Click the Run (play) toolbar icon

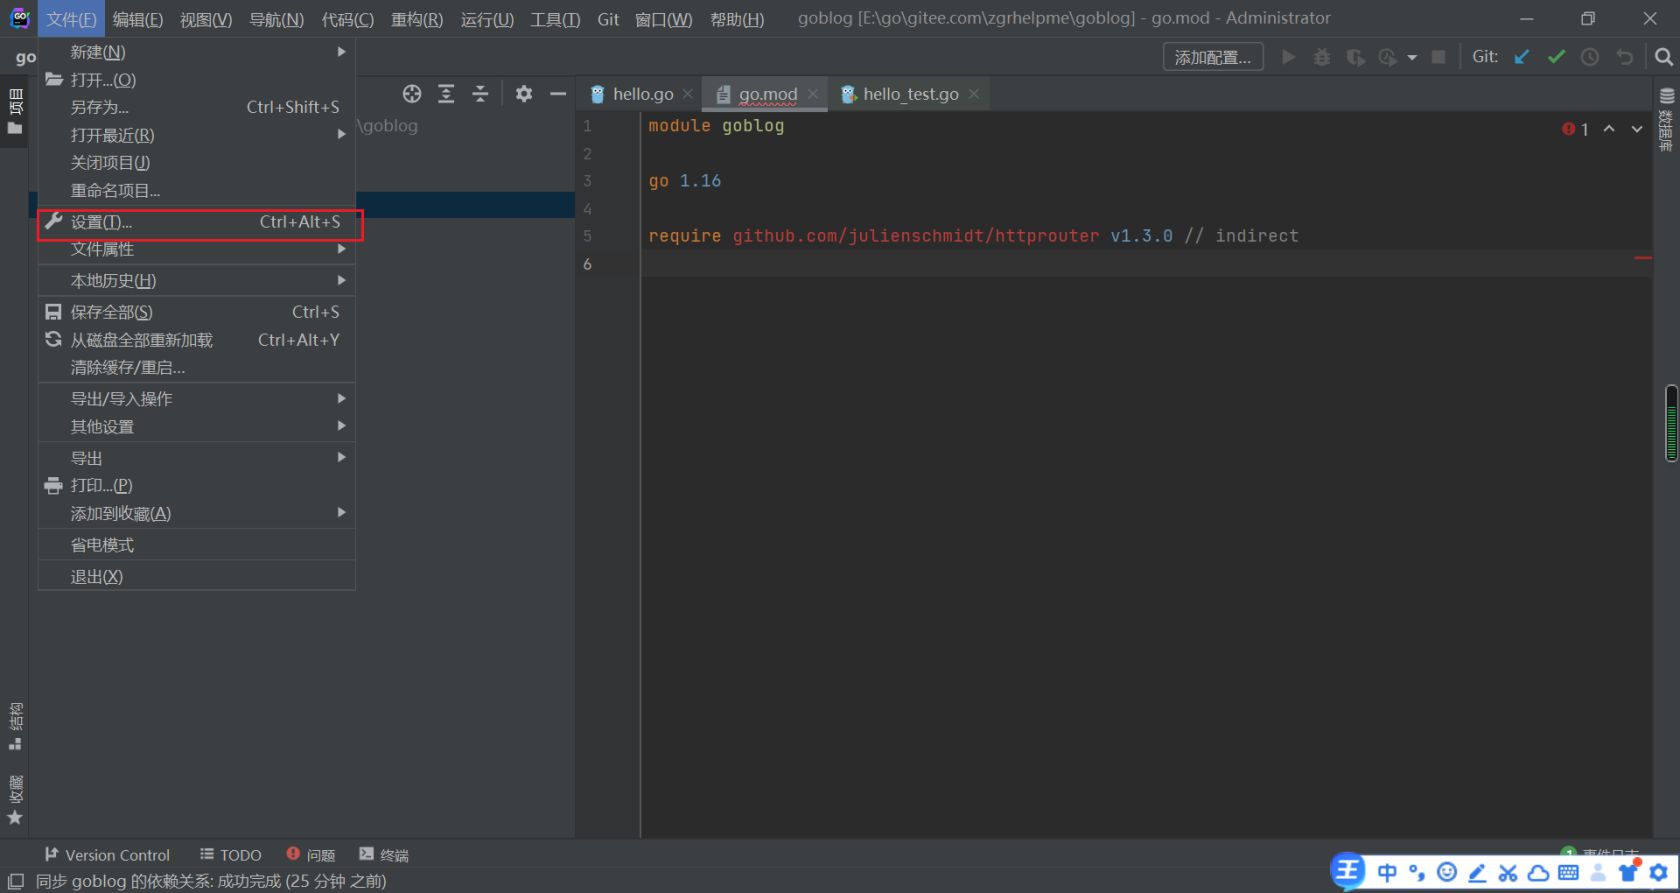pos(1289,57)
